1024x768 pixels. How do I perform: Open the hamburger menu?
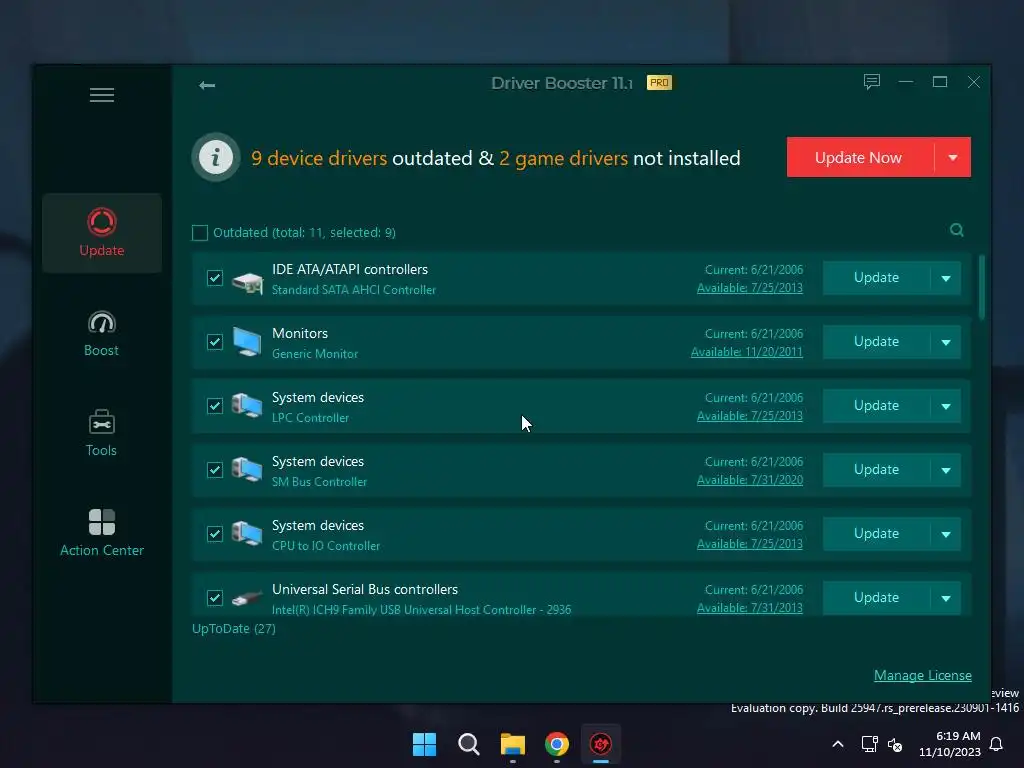coord(102,95)
